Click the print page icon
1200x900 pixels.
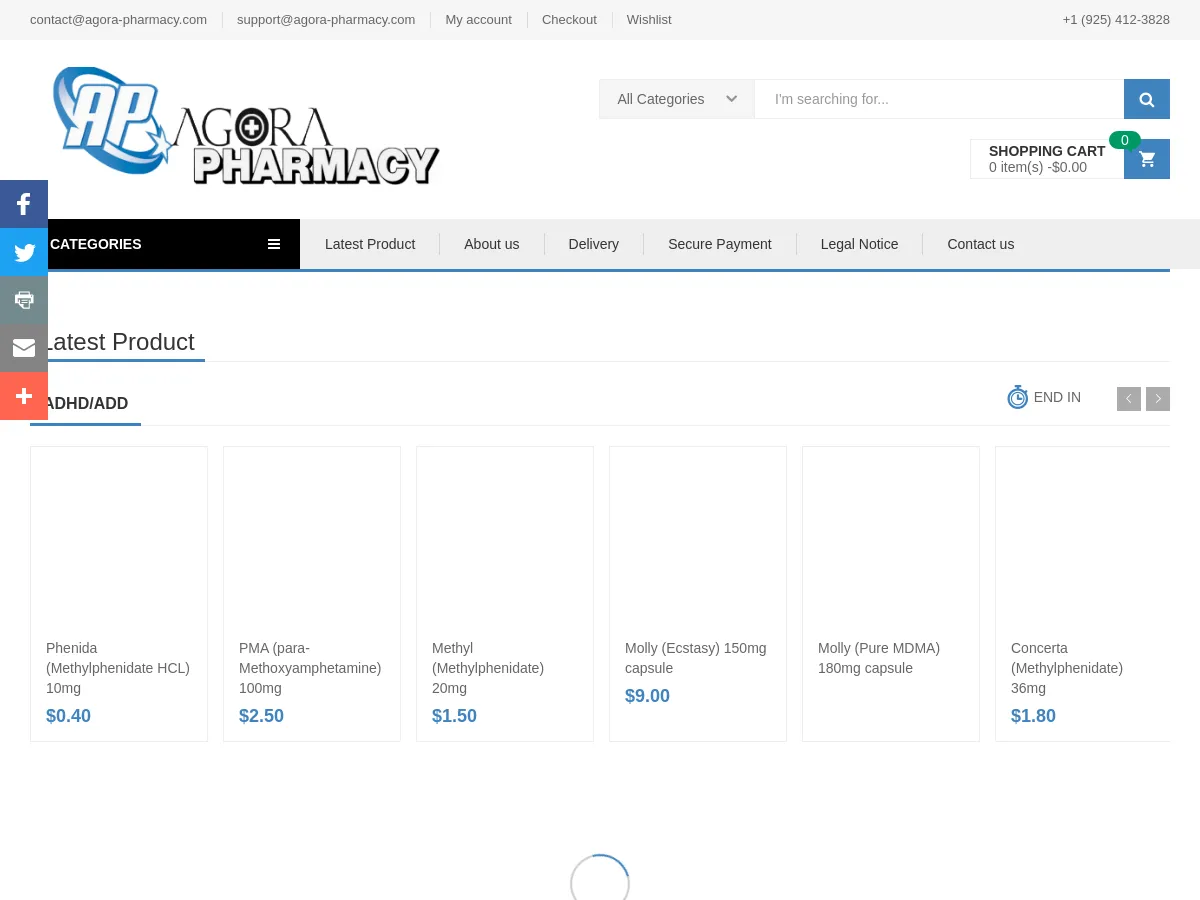point(23,300)
